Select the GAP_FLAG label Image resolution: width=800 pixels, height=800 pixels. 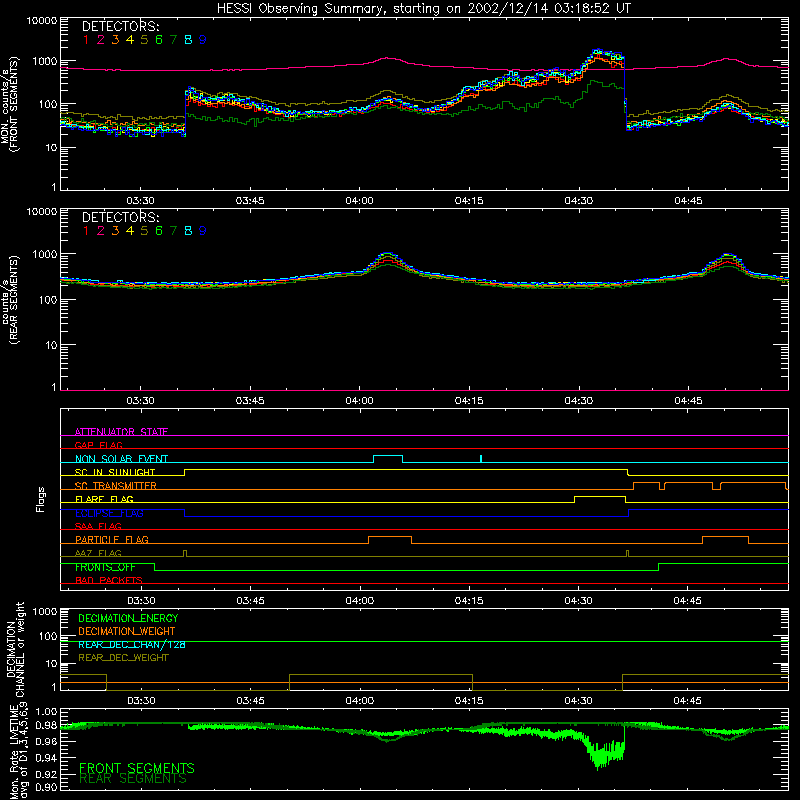98,445
